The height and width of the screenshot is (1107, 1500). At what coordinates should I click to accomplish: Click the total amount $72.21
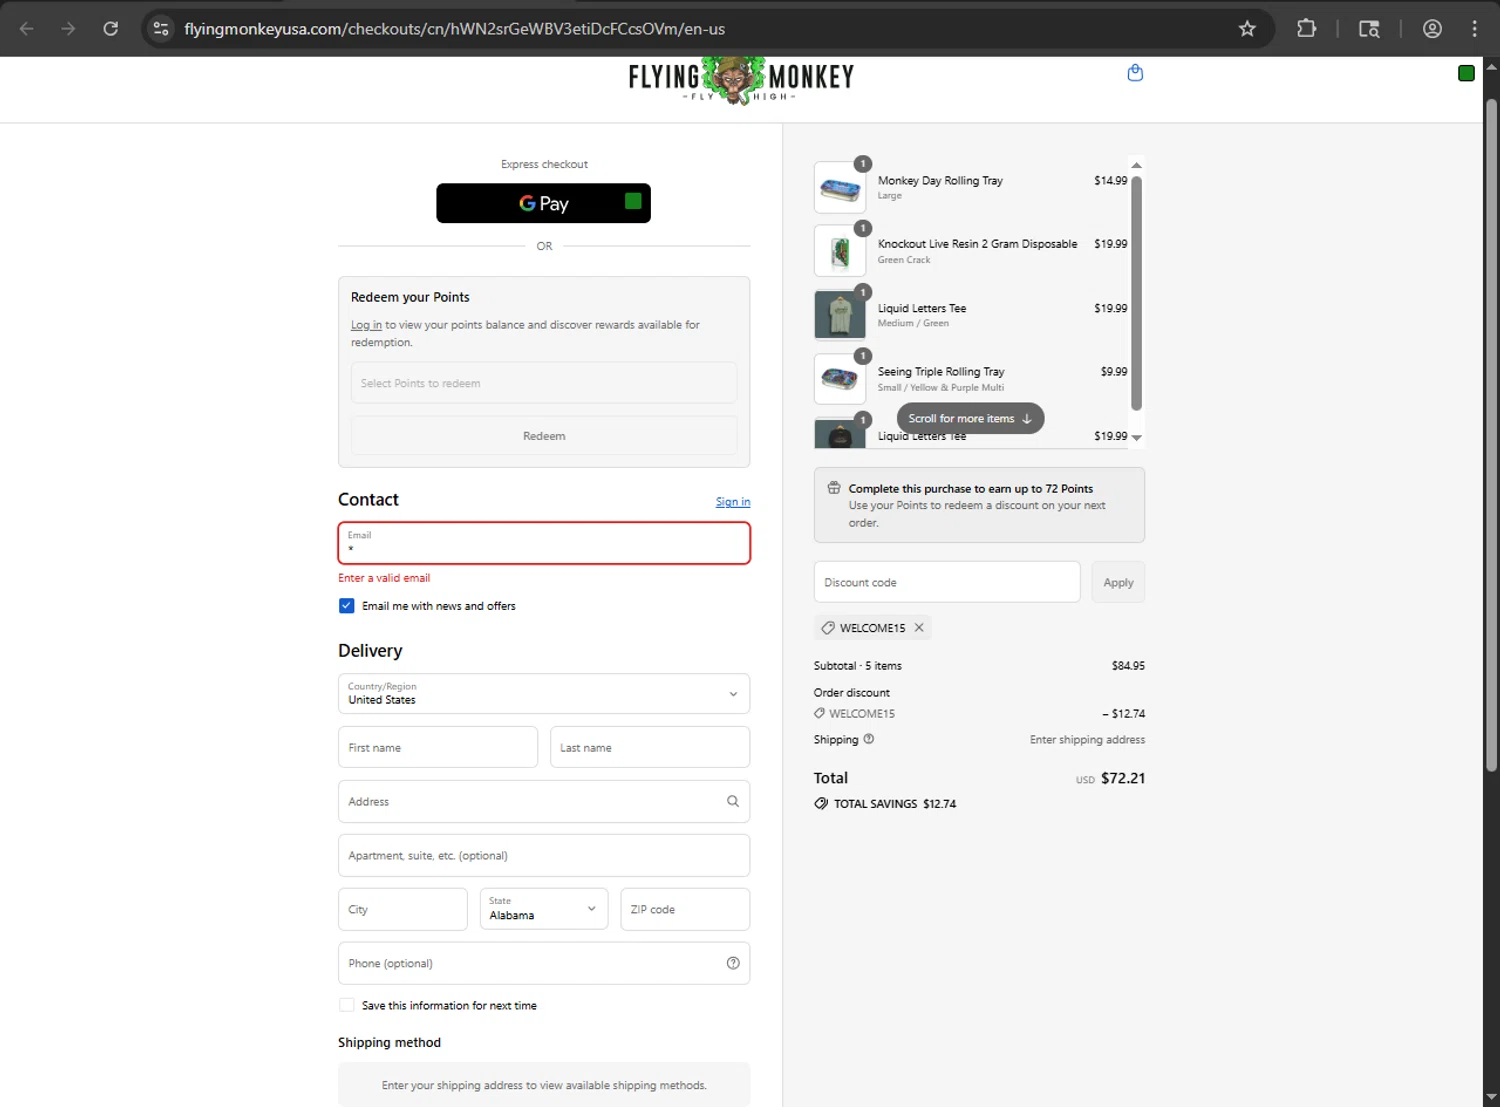point(1123,778)
